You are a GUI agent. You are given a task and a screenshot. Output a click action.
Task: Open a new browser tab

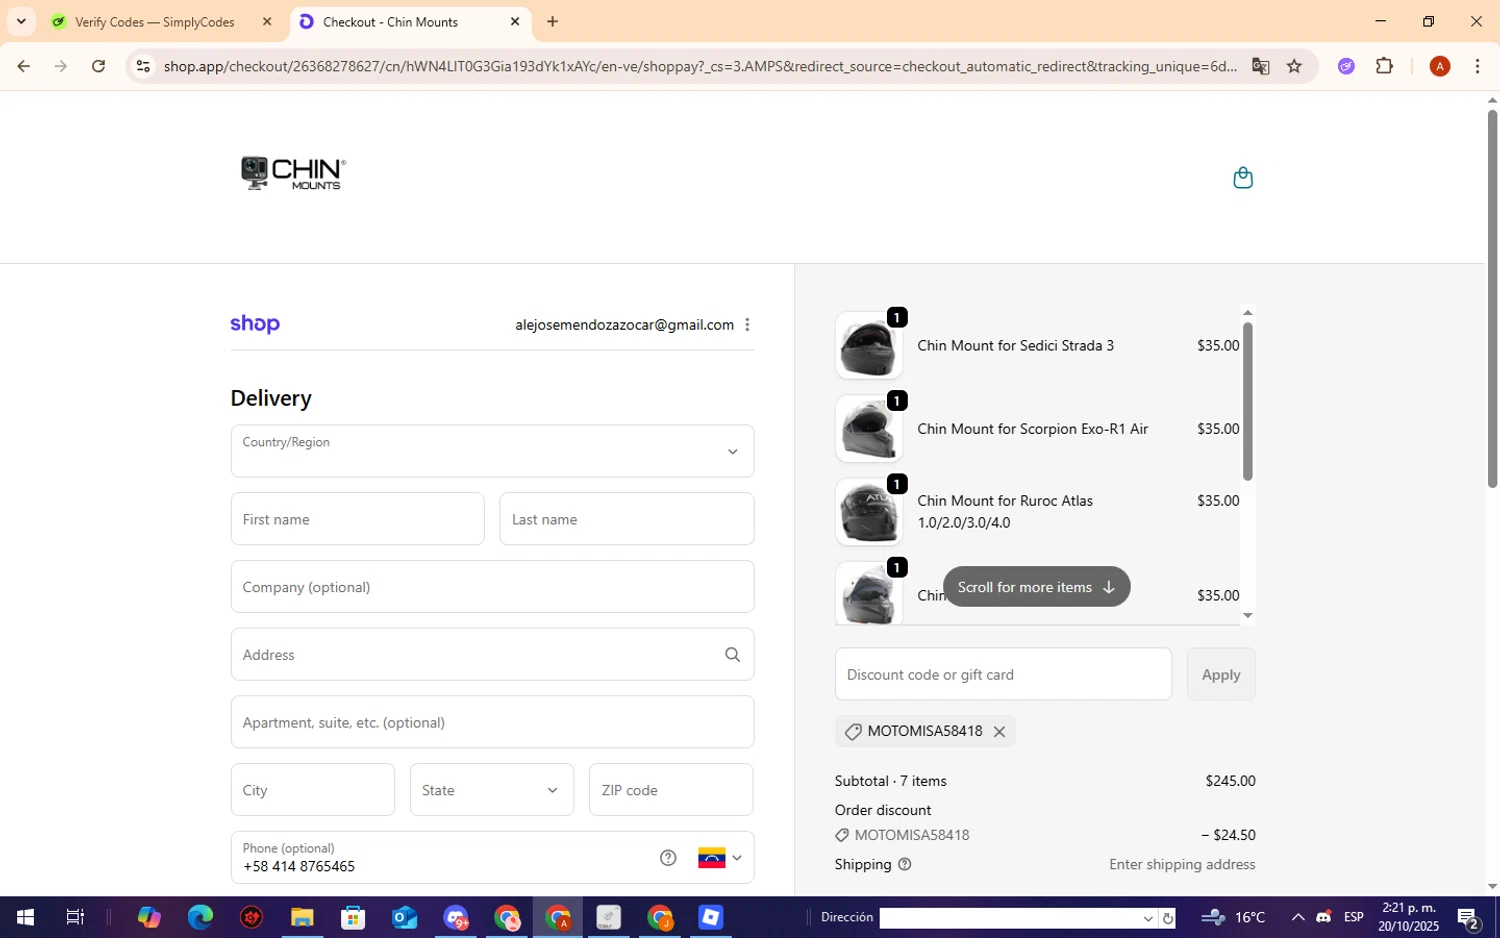[x=552, y=22]
